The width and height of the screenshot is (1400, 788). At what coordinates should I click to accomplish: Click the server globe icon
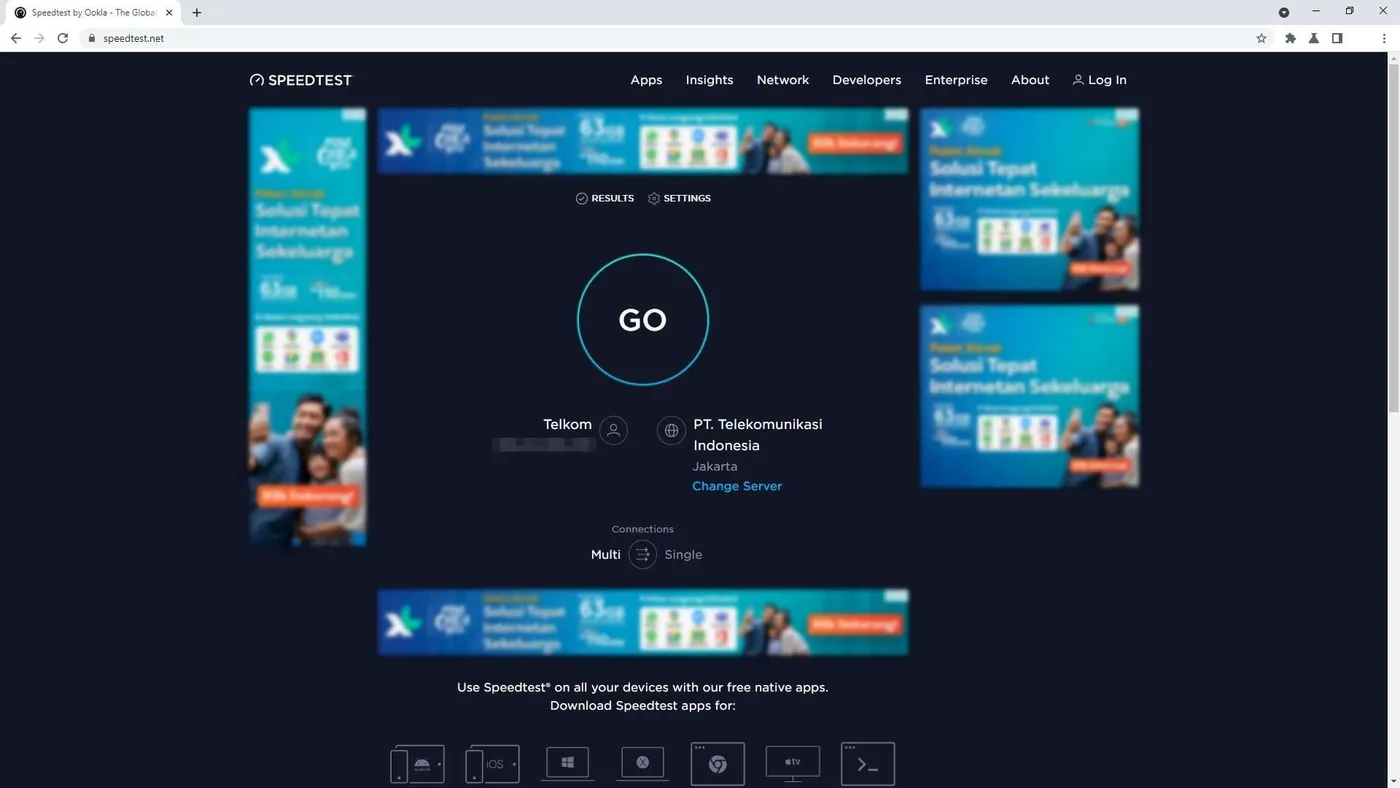671,431
